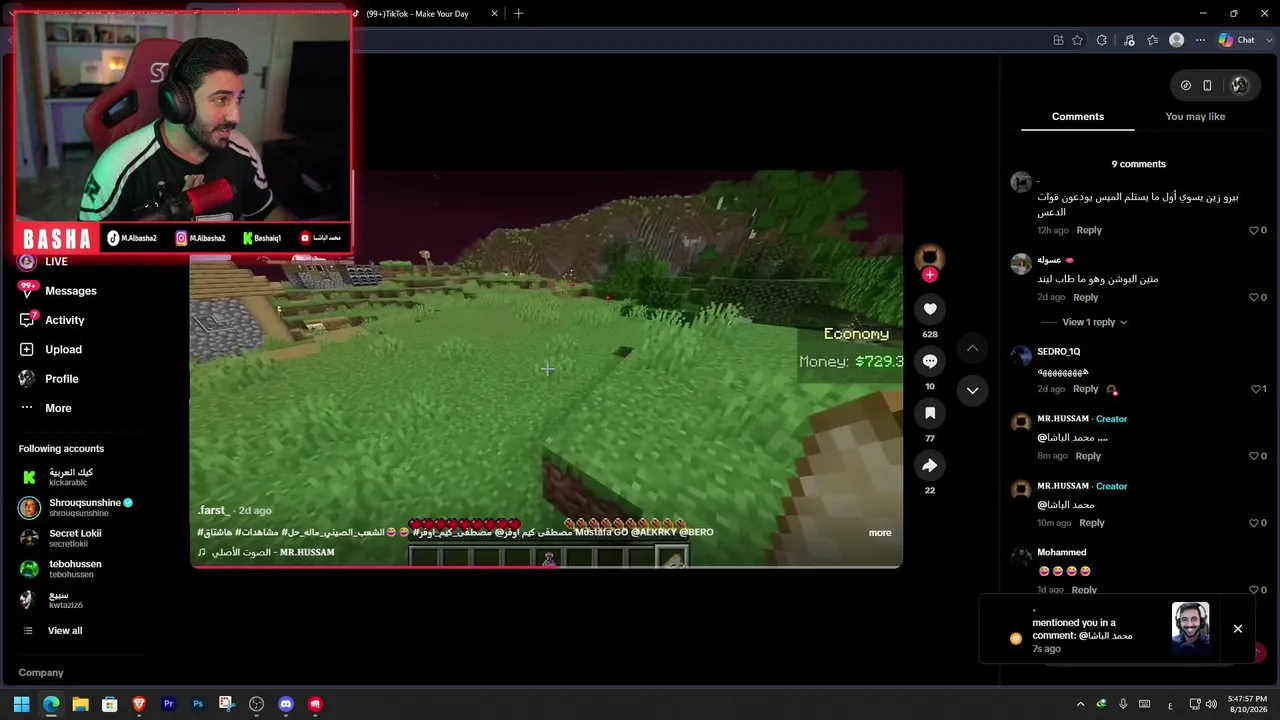
Task: Open Adobe Premiere Pro from the taskbar
Action: coord(168,704)
